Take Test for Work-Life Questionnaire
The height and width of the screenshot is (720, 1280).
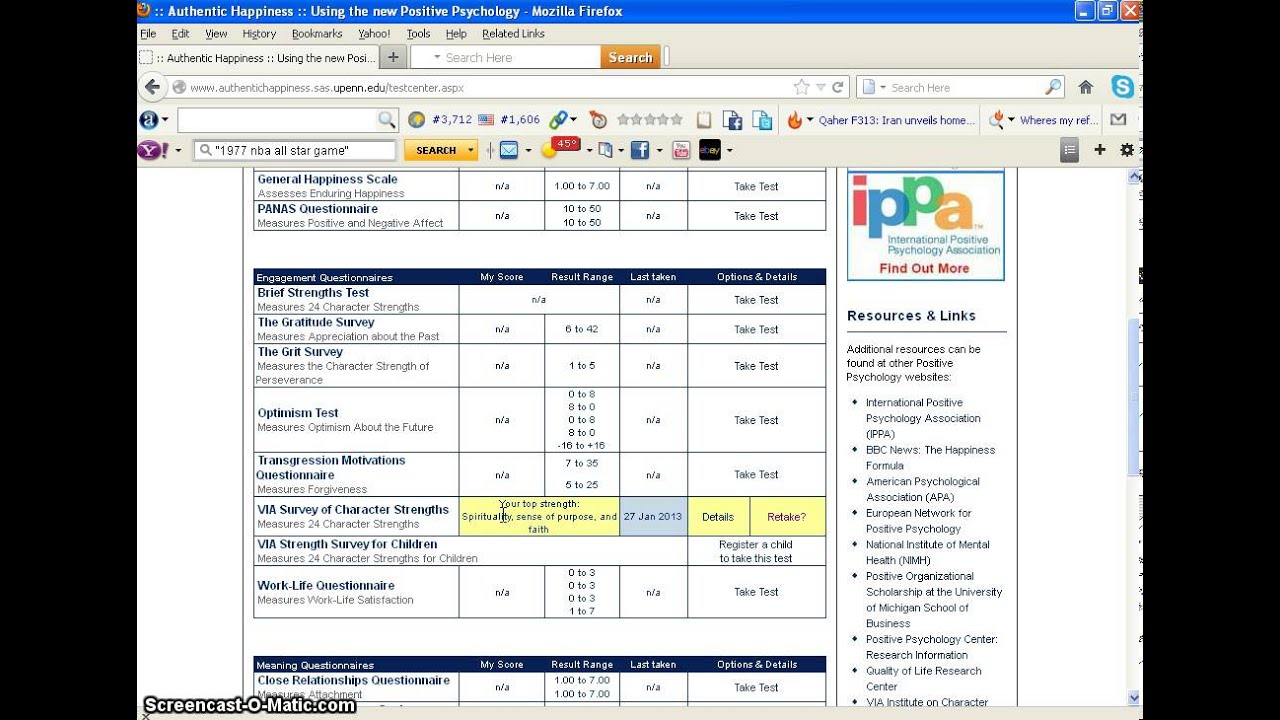[756, 592]
